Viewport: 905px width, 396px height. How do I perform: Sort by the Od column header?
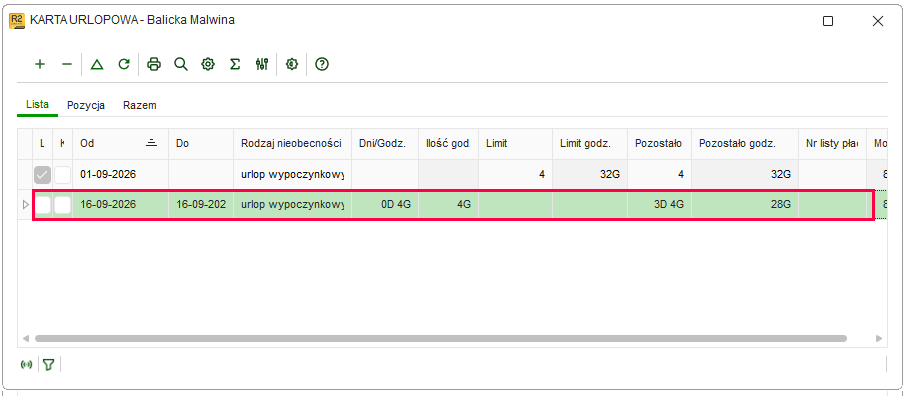coord(121,144)
